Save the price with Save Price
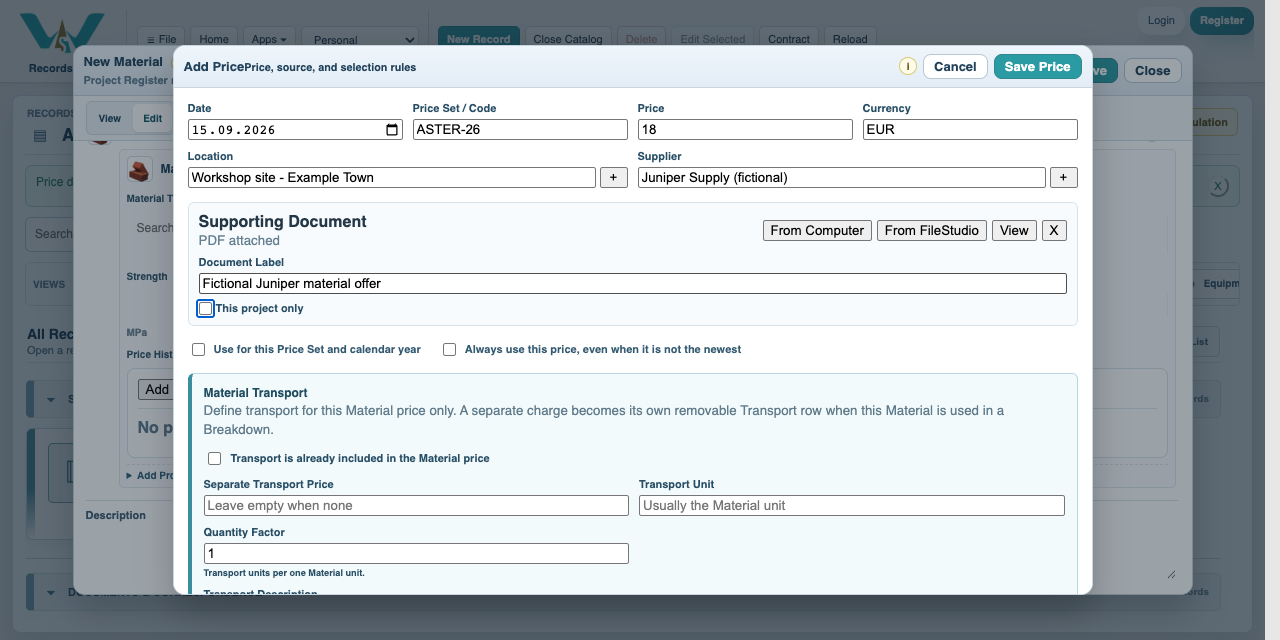Image resolution: width=1280 pixels, height=640 pixels. pyautogui.click(x=1037, y=67)
